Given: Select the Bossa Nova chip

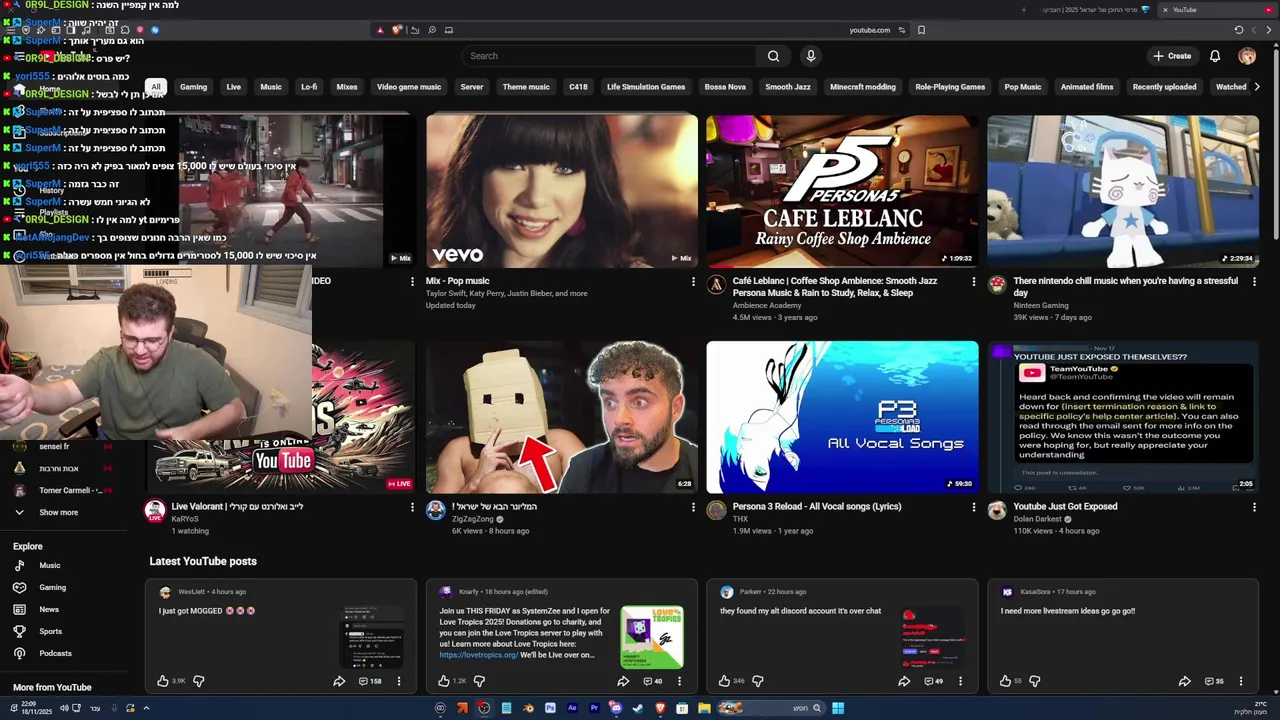Looking at the screenshot, I should coord(725,87).
